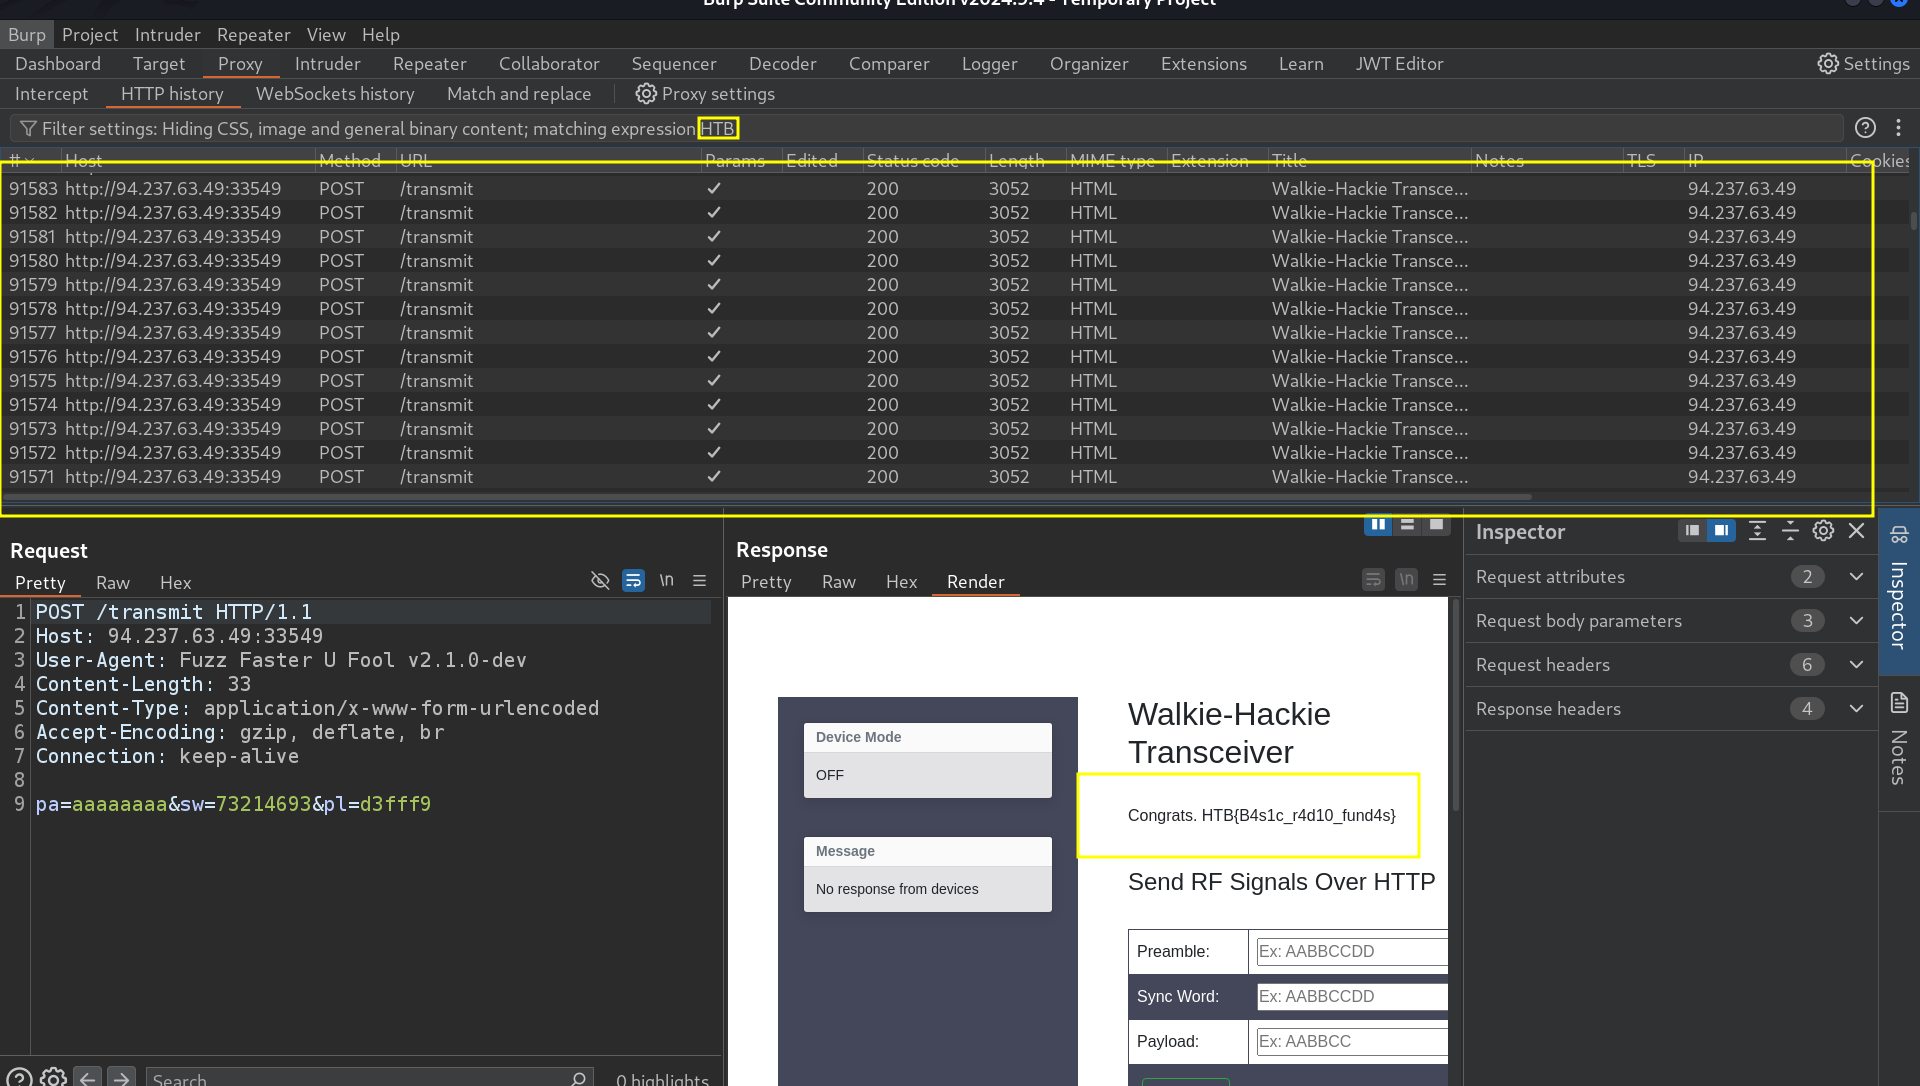Screen dimensions: 1920x1086
Task: Open the Intercept sub-tab
Action: 51,94
